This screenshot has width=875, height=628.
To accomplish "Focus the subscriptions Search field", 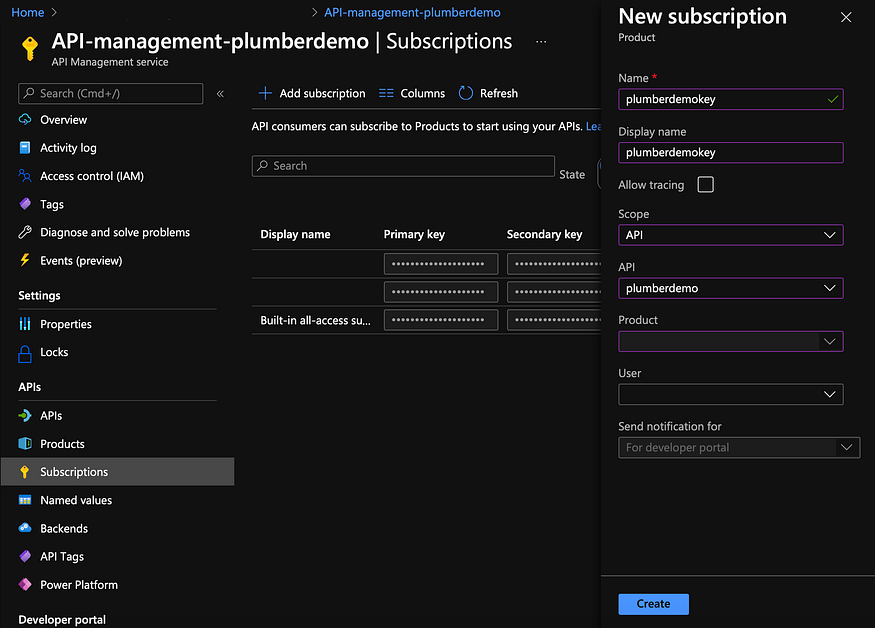I will (x=403, y=166).
